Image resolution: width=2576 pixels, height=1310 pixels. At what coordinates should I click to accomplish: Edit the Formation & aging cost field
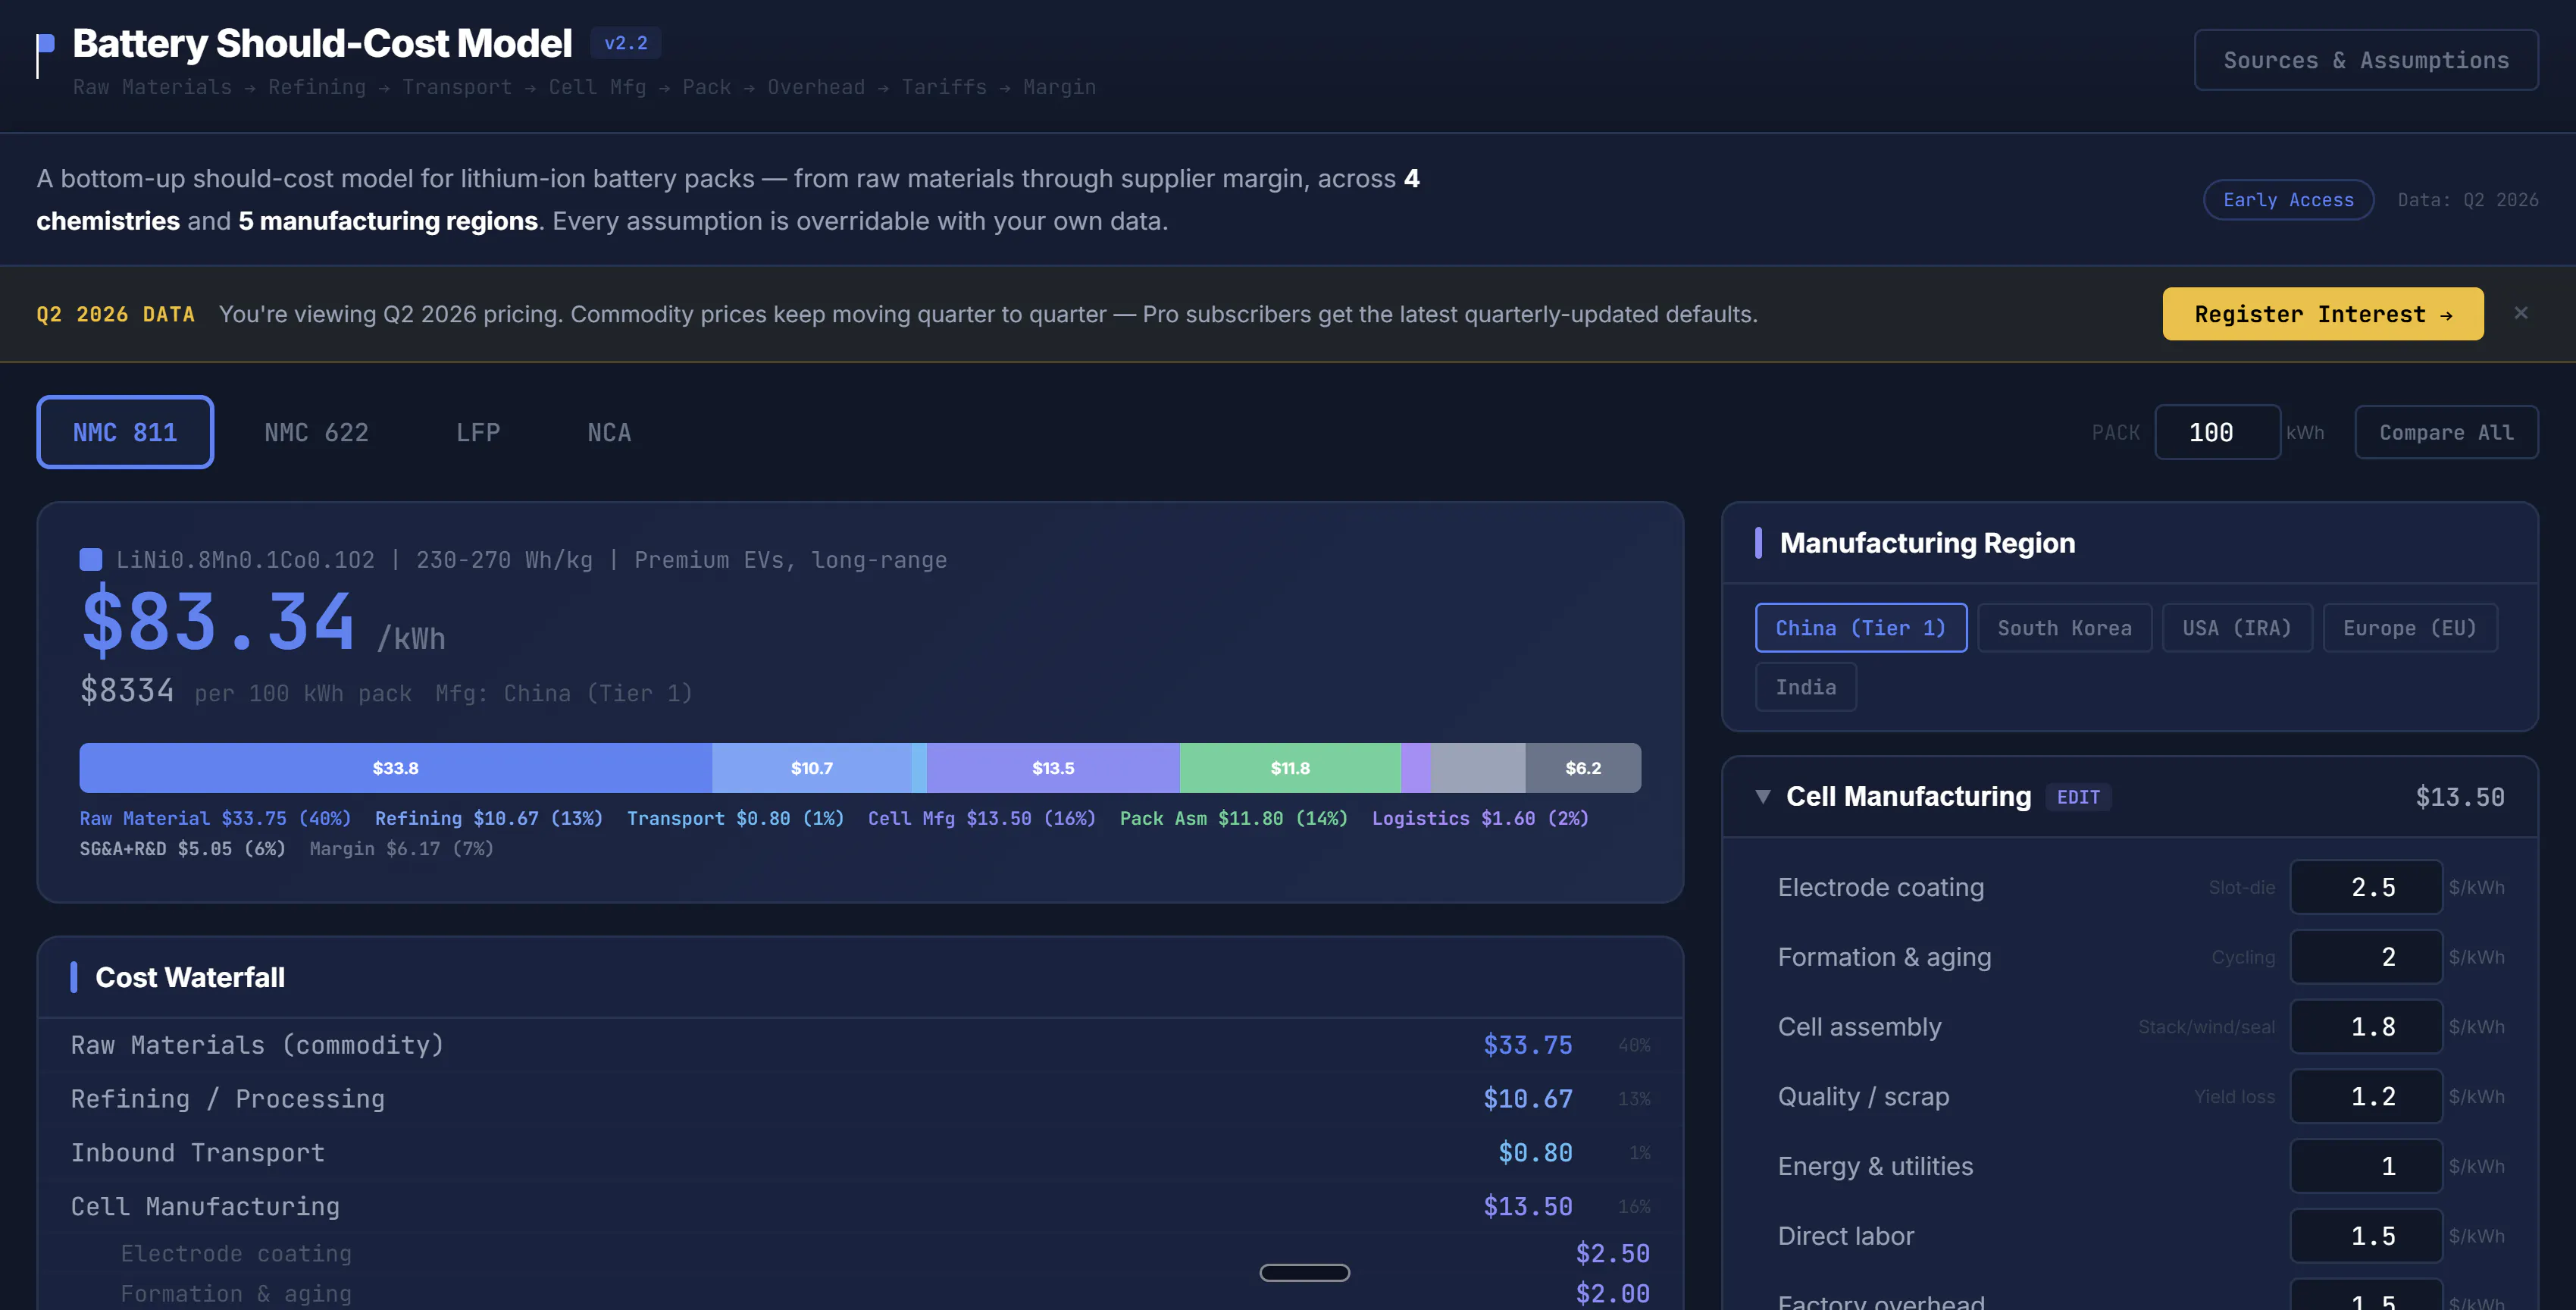point(2366,957)
